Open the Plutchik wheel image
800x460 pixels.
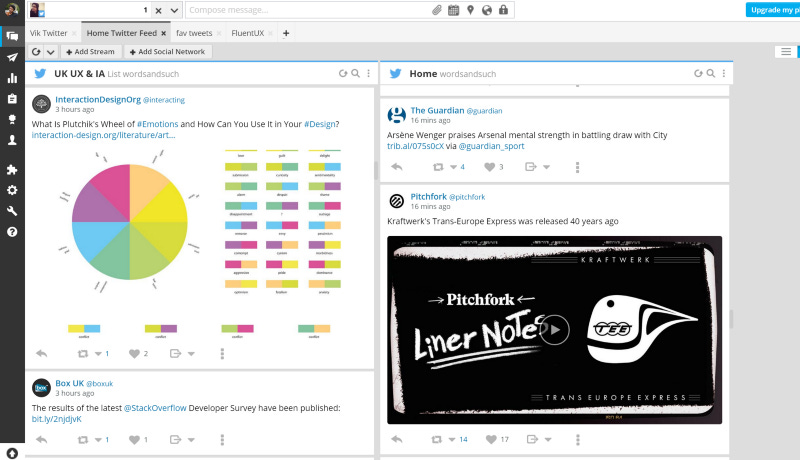[x=199, y=244]
